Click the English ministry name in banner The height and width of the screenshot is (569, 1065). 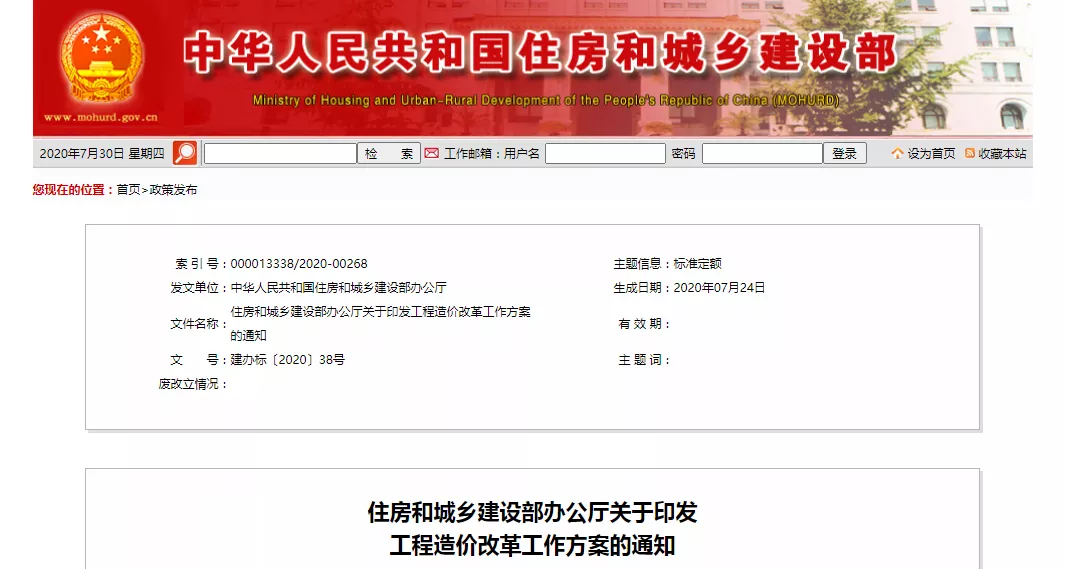tap(545, 100)
